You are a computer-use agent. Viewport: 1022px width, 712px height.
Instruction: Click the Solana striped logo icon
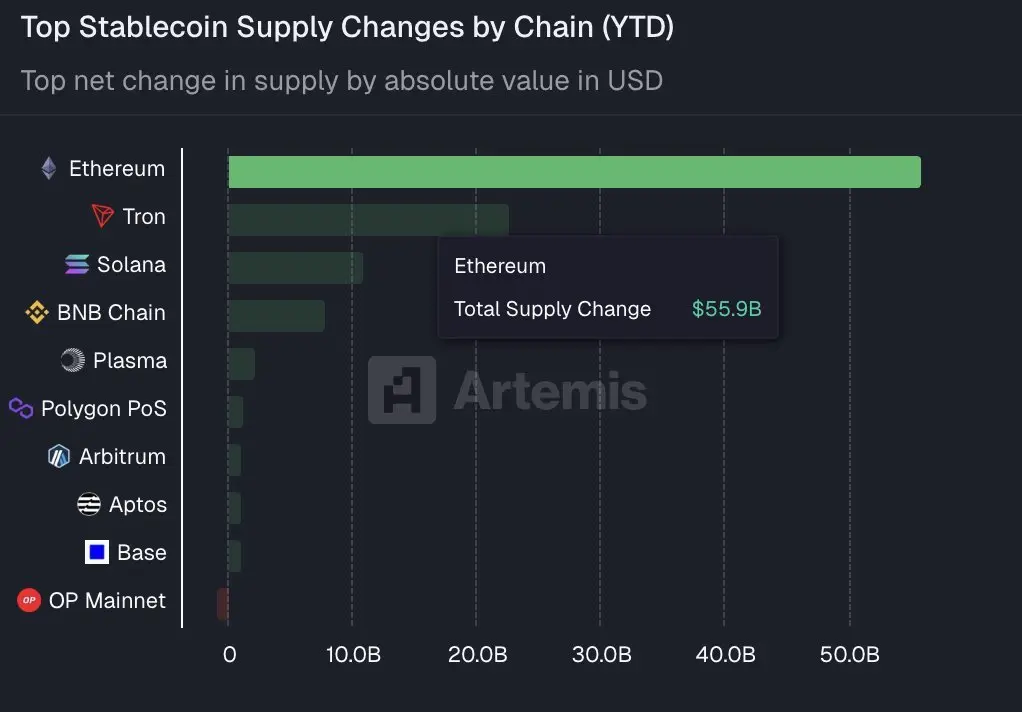tap(77, 264)
